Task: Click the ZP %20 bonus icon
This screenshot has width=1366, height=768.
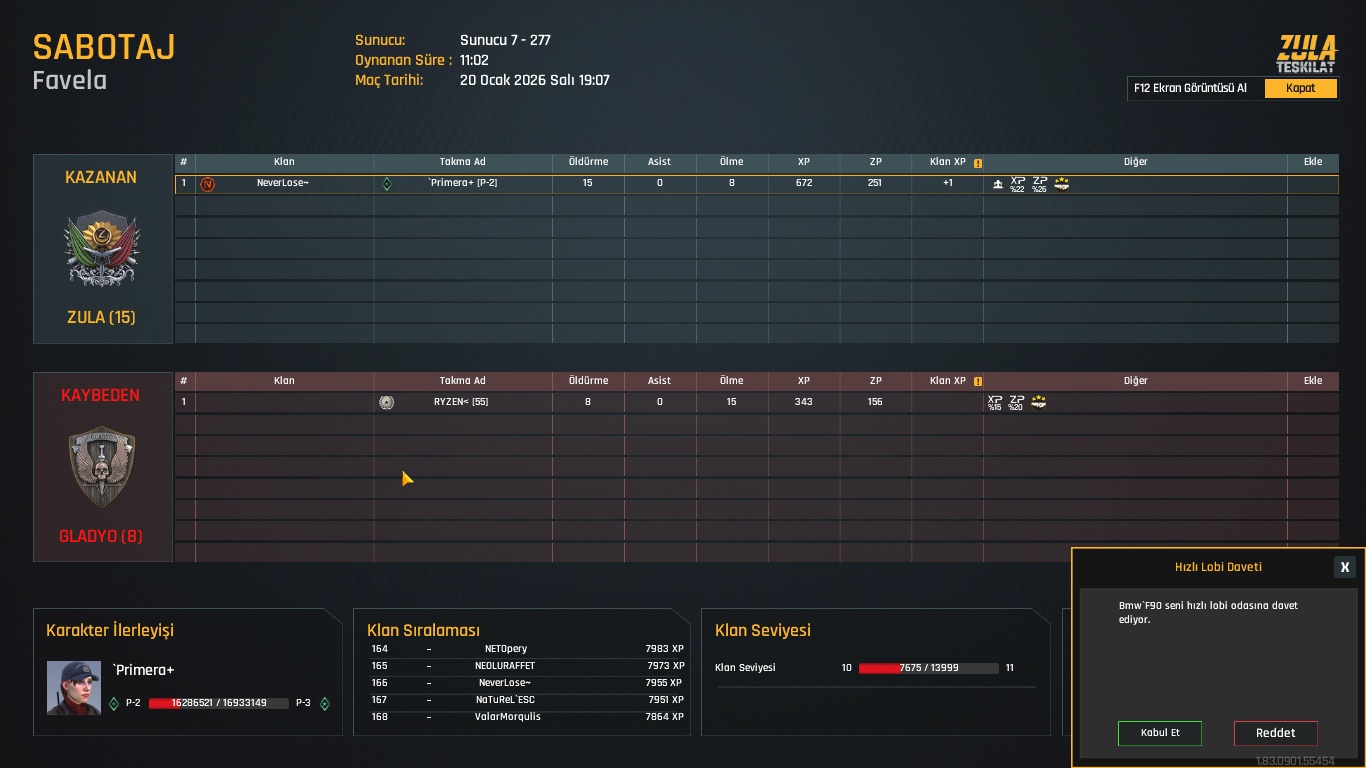Action: tap(1017, 402)
